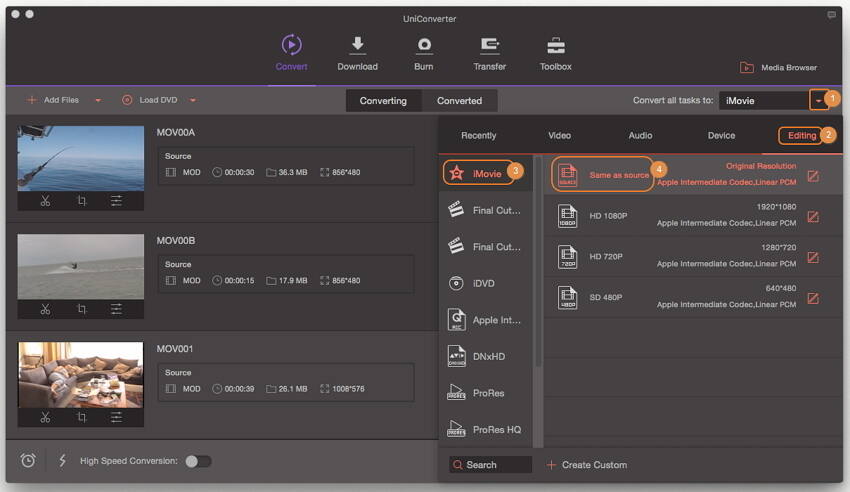Open the Media Browser
Viewport: 850px width, 492px height.
pyautogui.click(x=778, y=68)
